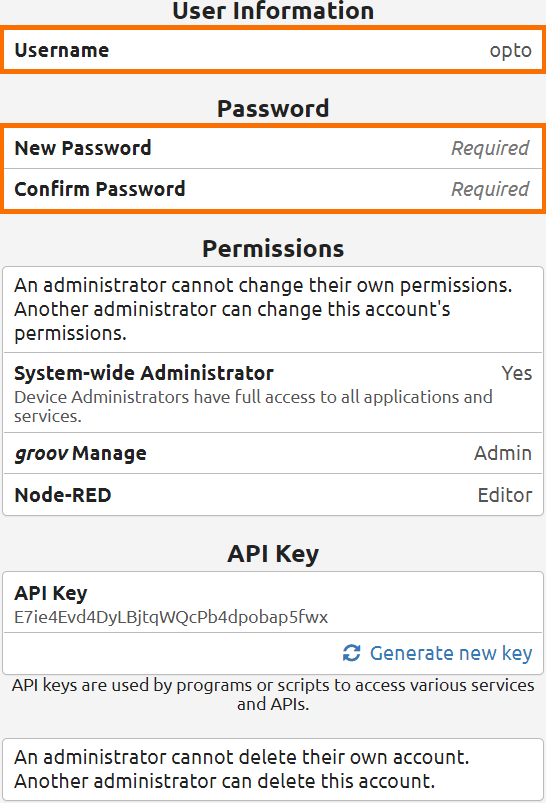The image size is (546, 803).
Task: Click the Username field showing opto
Action: point(273,50)
